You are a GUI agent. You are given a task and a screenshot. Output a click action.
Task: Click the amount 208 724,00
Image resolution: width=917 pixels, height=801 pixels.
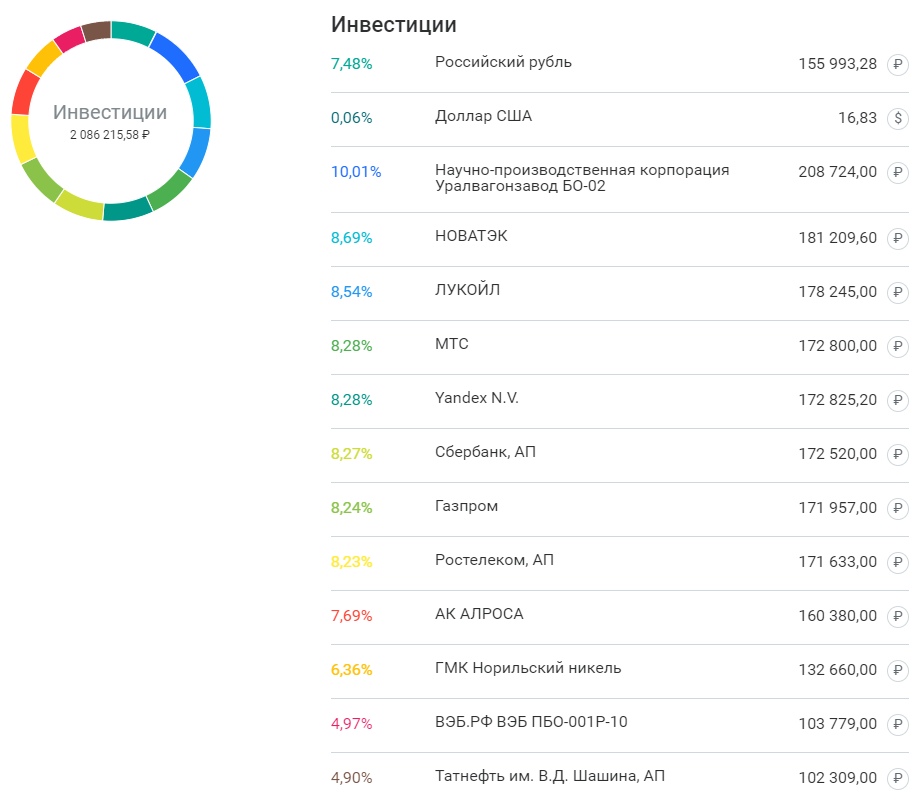tap(837, 172)
